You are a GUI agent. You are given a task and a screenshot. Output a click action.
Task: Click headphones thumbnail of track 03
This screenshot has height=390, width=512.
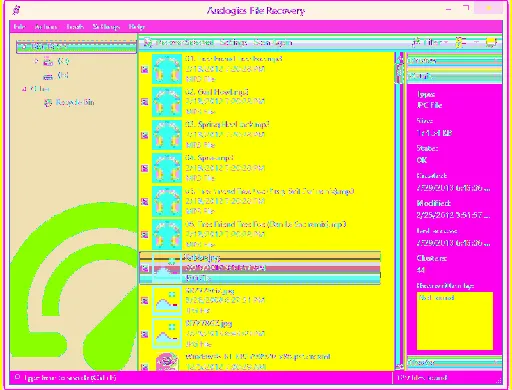click(x=167, y=135)
